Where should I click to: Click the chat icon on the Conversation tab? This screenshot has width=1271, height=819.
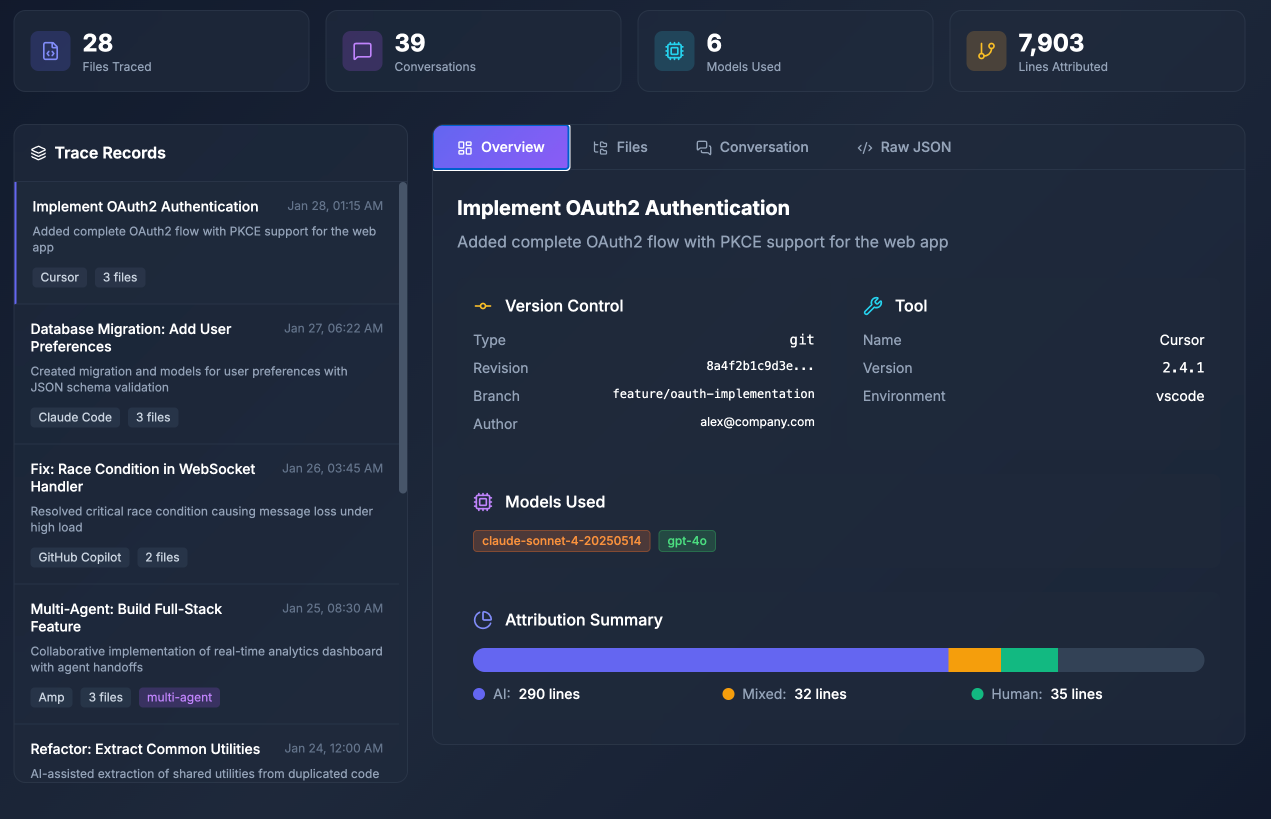pos(704,148)
